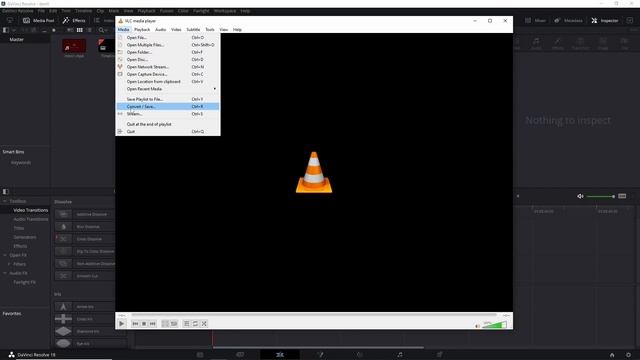
Task: Toggle Media Pool in DaVinci Resolve
Action: point(38,20)
